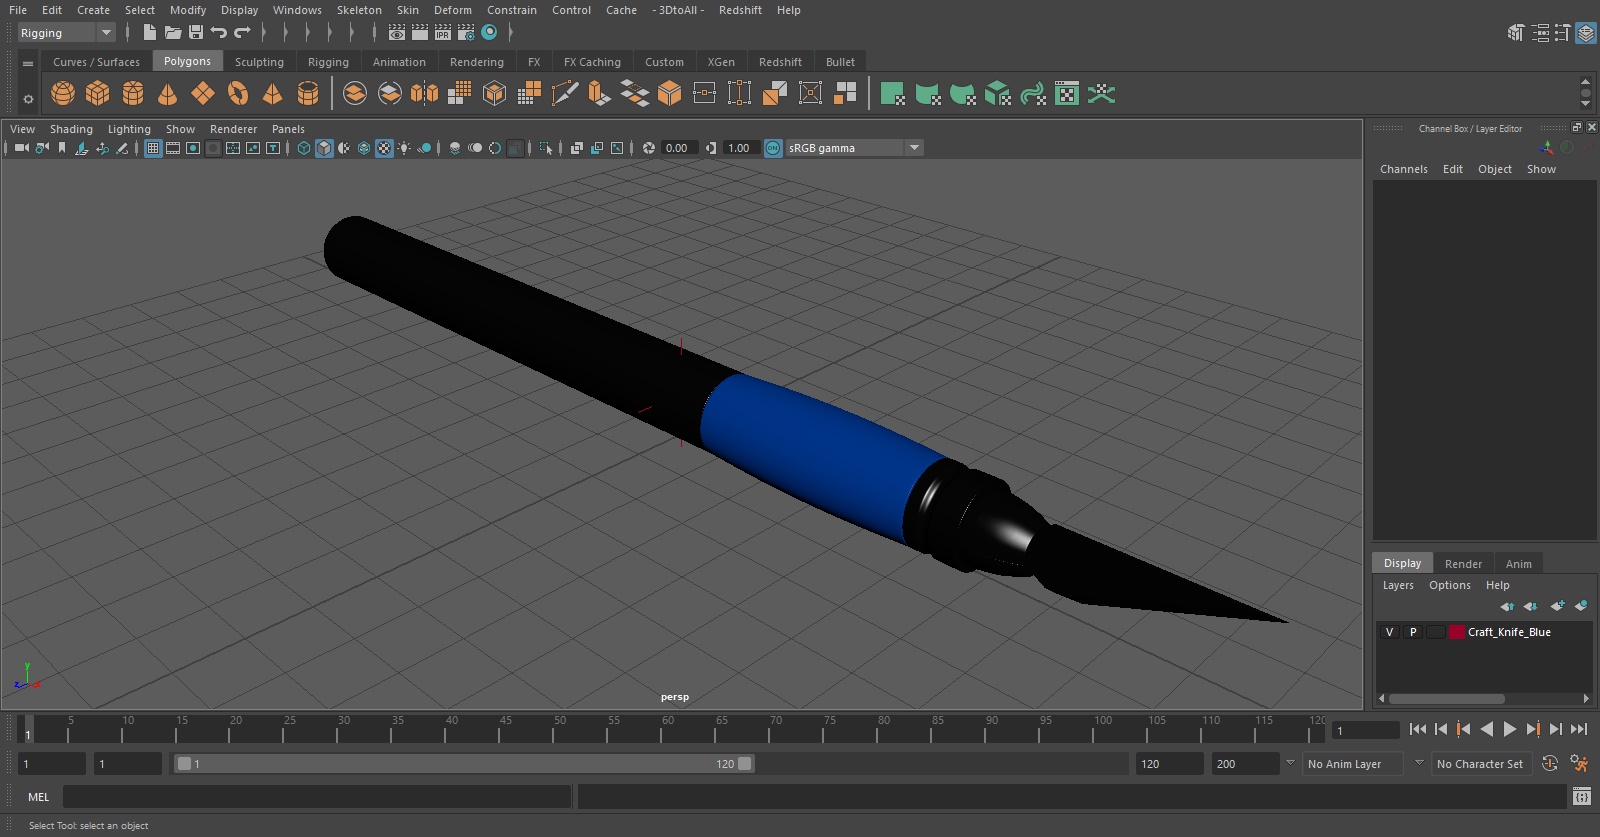Open the layer editor Layers menu

[1398, 585]
